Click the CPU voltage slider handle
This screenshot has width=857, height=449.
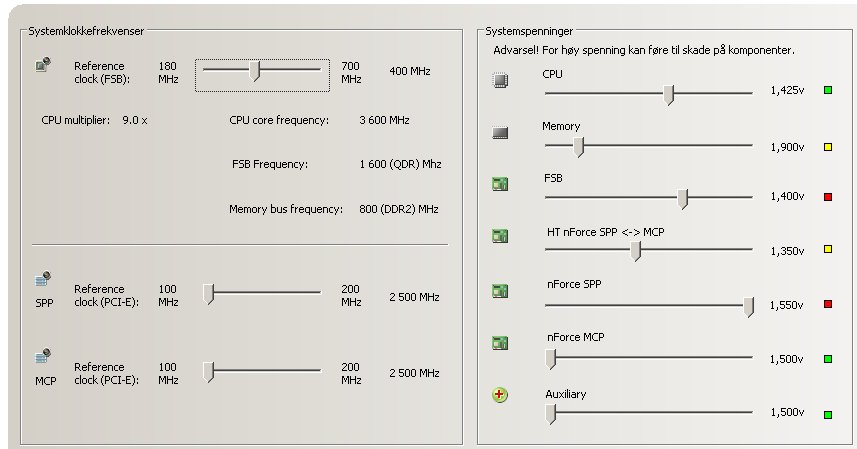tap(668, 94)
